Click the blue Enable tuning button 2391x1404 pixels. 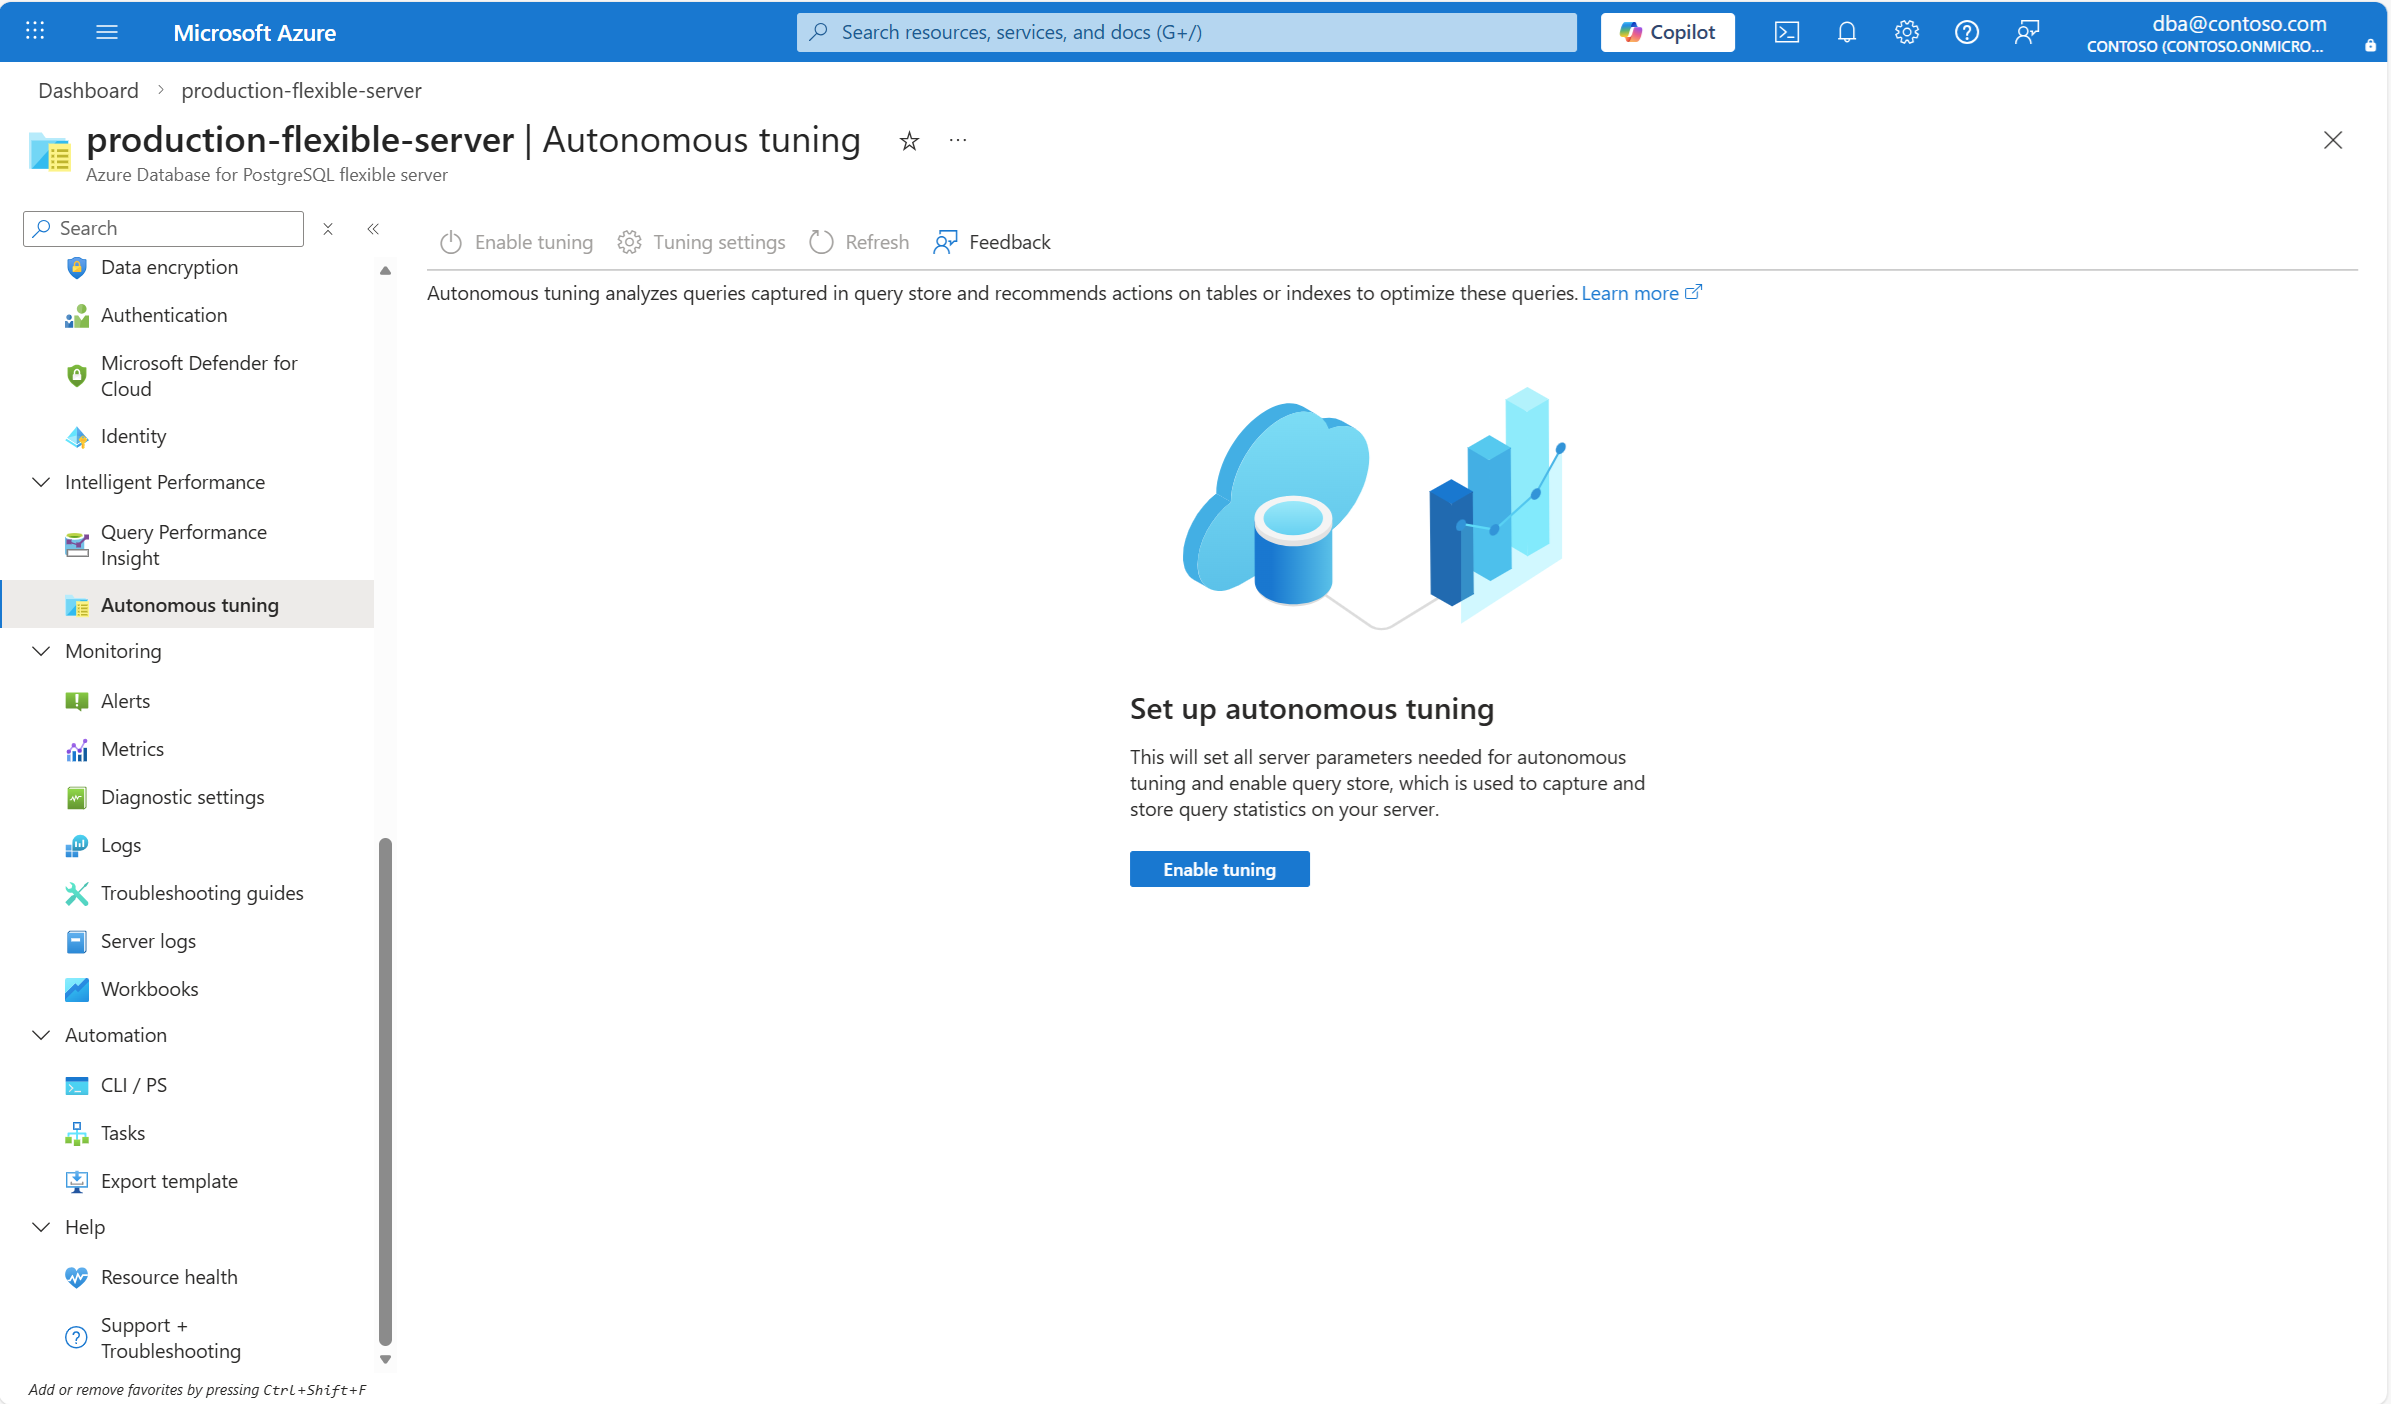[1219, 869]
